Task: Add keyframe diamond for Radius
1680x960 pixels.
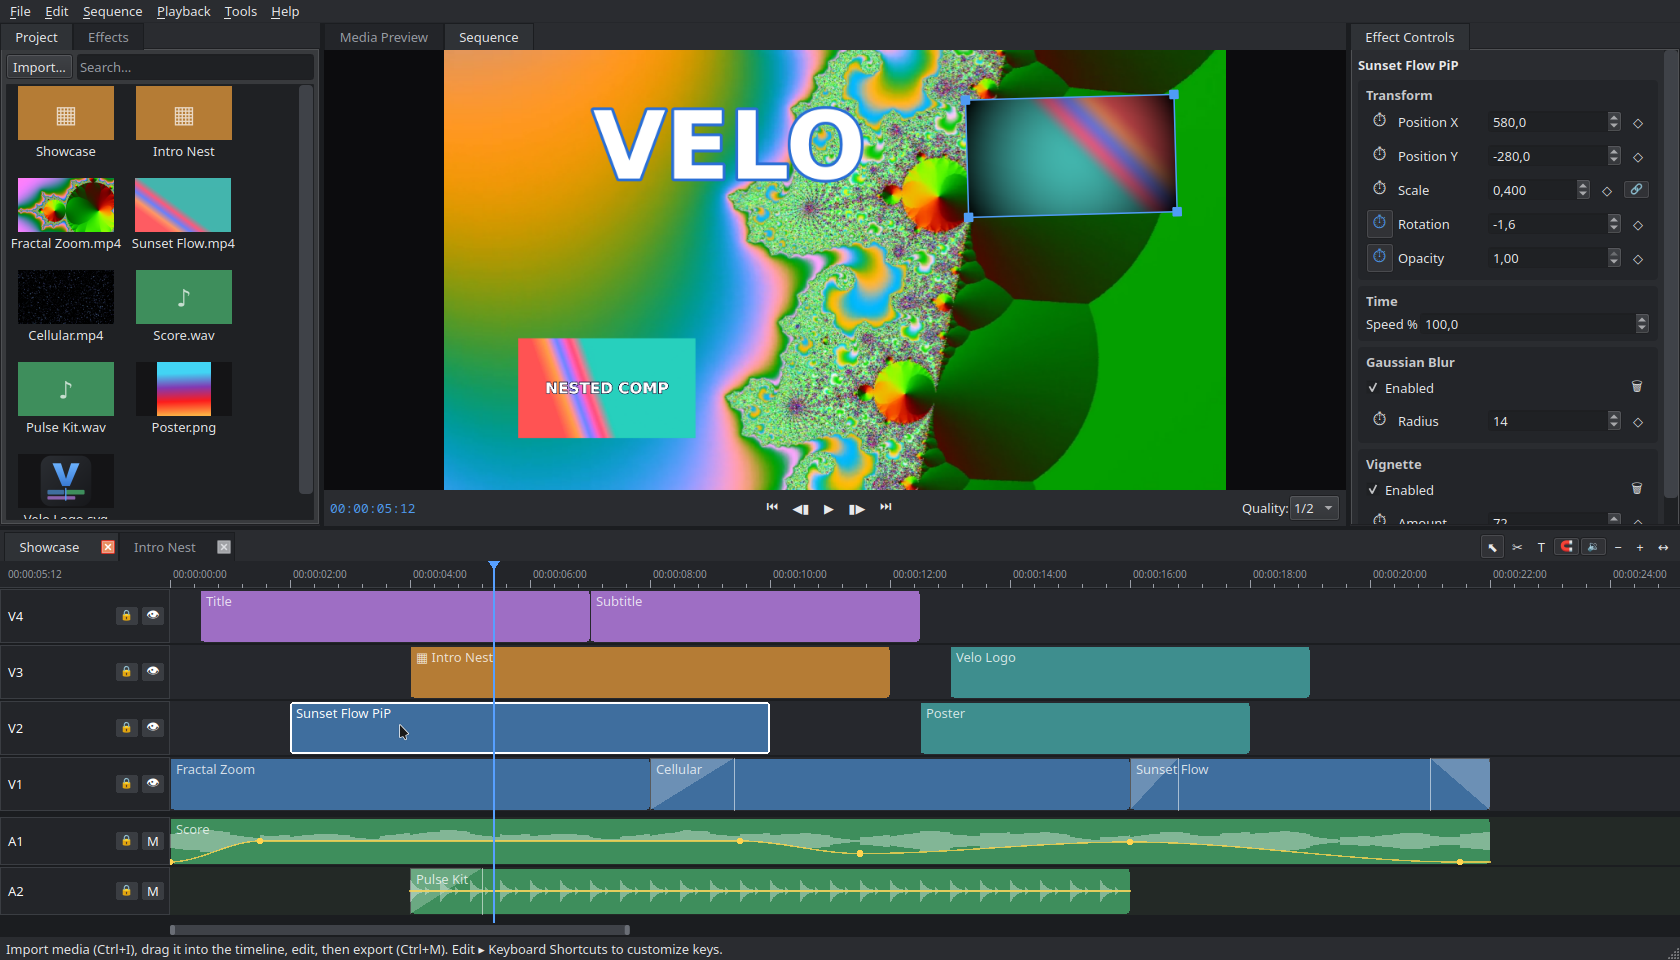Action: pos(1638,422)
